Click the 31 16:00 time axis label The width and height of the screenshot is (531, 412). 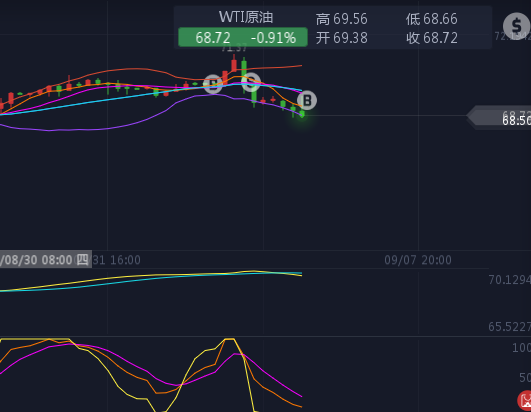click(x=116, y=260)
